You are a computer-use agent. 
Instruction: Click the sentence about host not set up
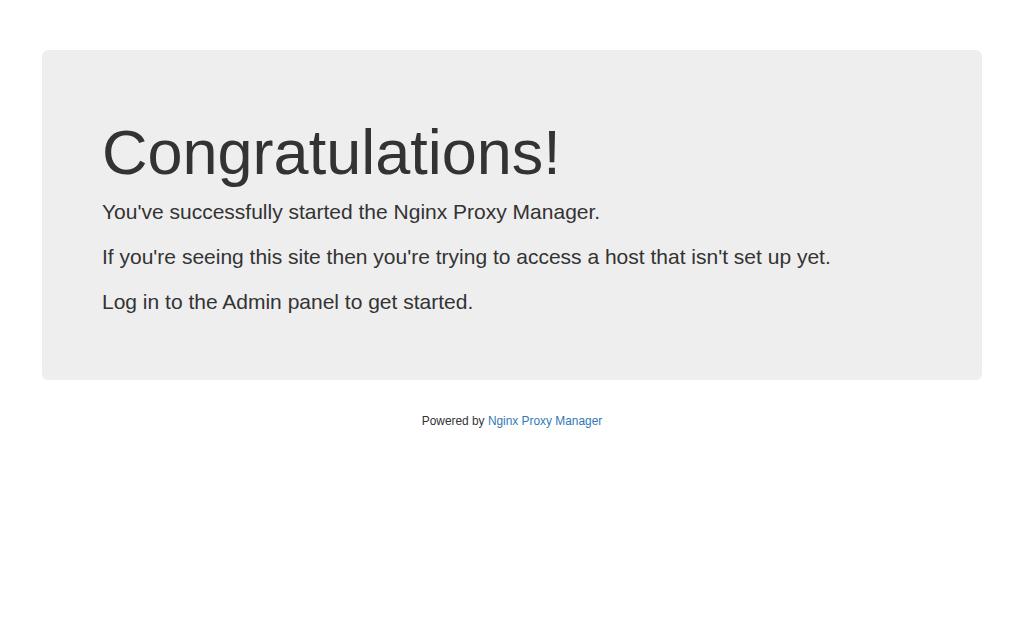point(466,257)
